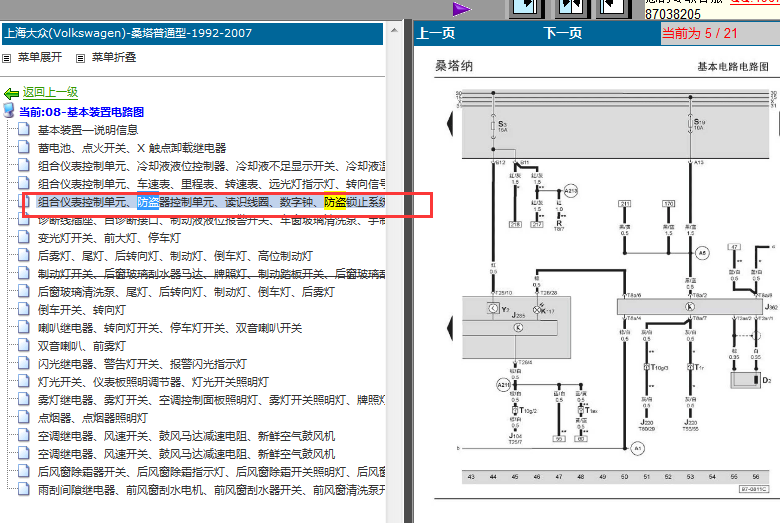Click the icon beside 菜单折叠
This screenshot has height=523, width=780.
(x=80, y=58)
